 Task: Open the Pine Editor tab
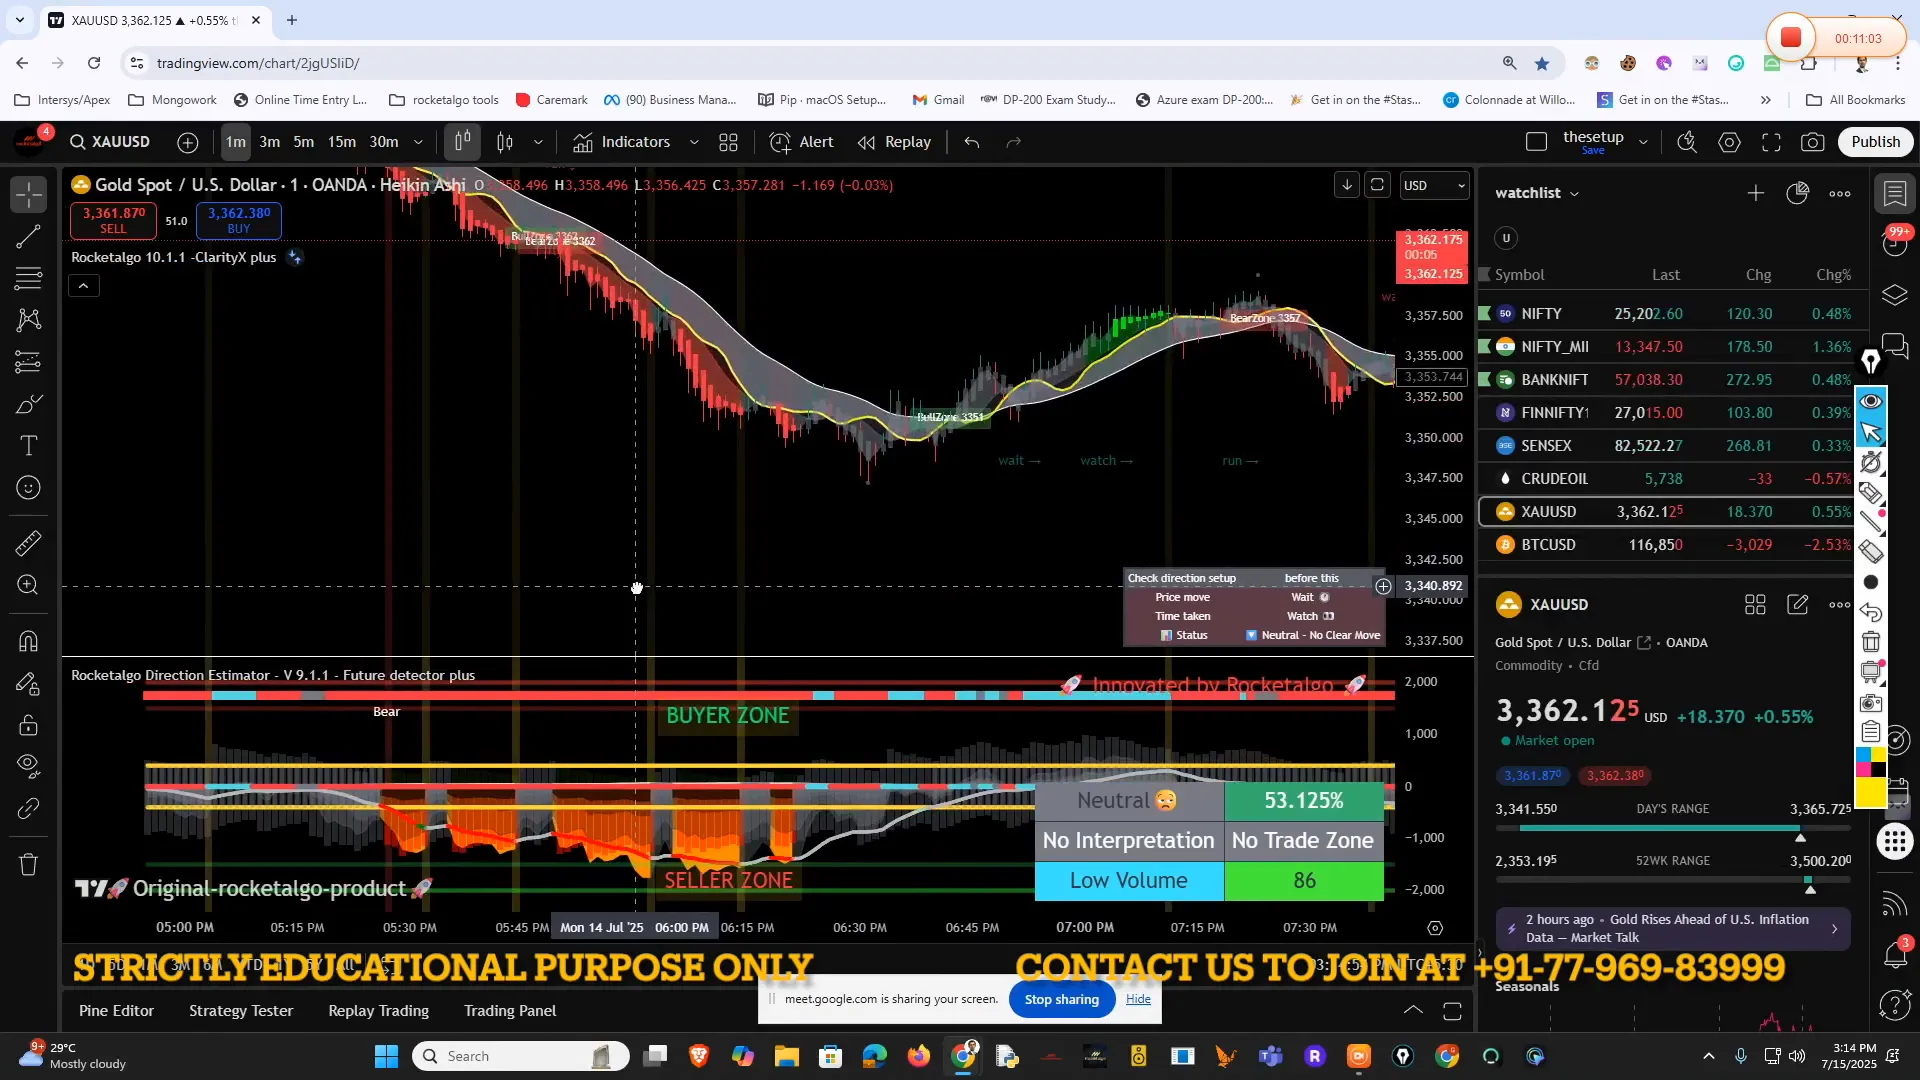pyautogui.click(x=116, y=1011)
